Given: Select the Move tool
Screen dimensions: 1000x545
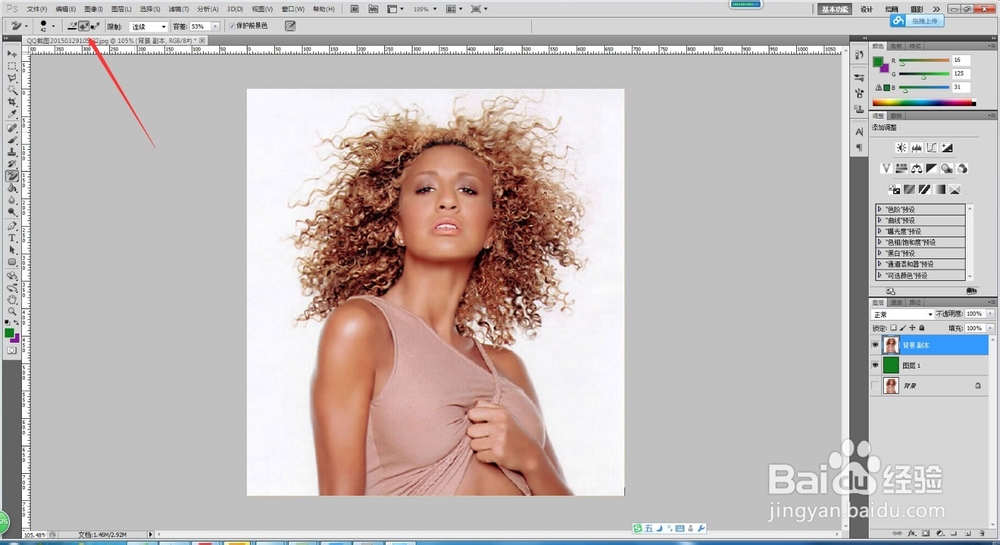Looking at the screenshot, I should pyautogui.click(x=11, y=54).
